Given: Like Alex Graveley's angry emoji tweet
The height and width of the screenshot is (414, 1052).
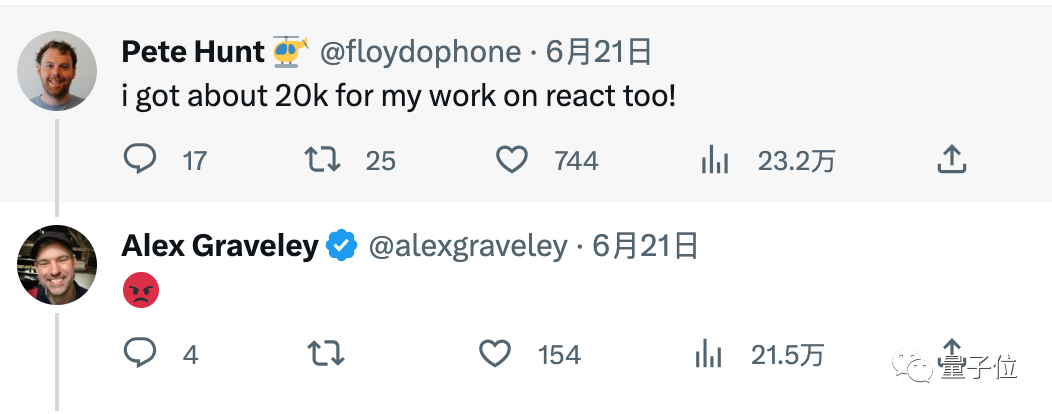Looking at the screenshot, I should tap(495, 353).
